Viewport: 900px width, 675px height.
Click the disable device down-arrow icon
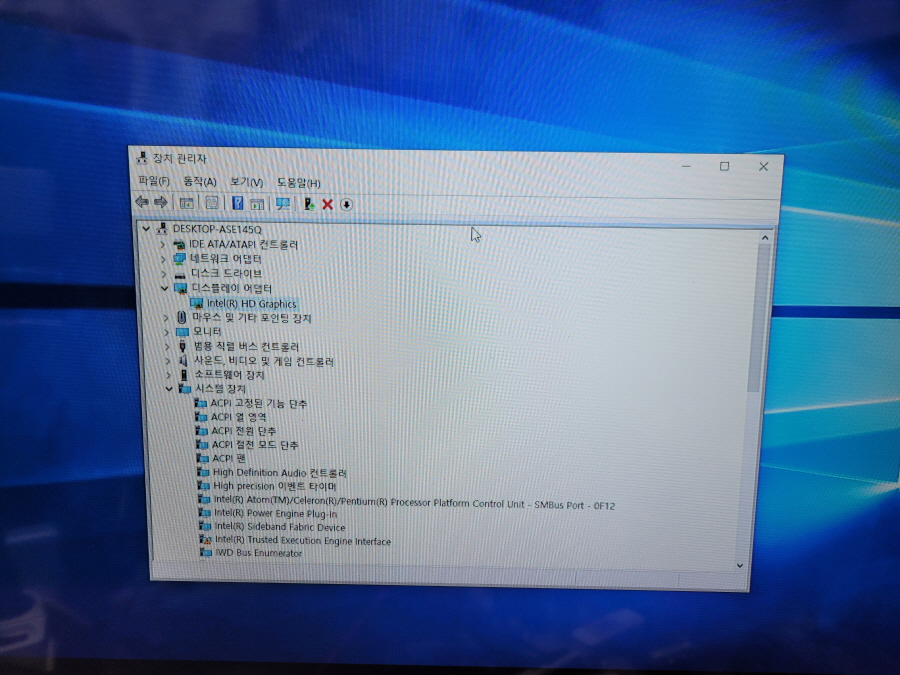346,204
